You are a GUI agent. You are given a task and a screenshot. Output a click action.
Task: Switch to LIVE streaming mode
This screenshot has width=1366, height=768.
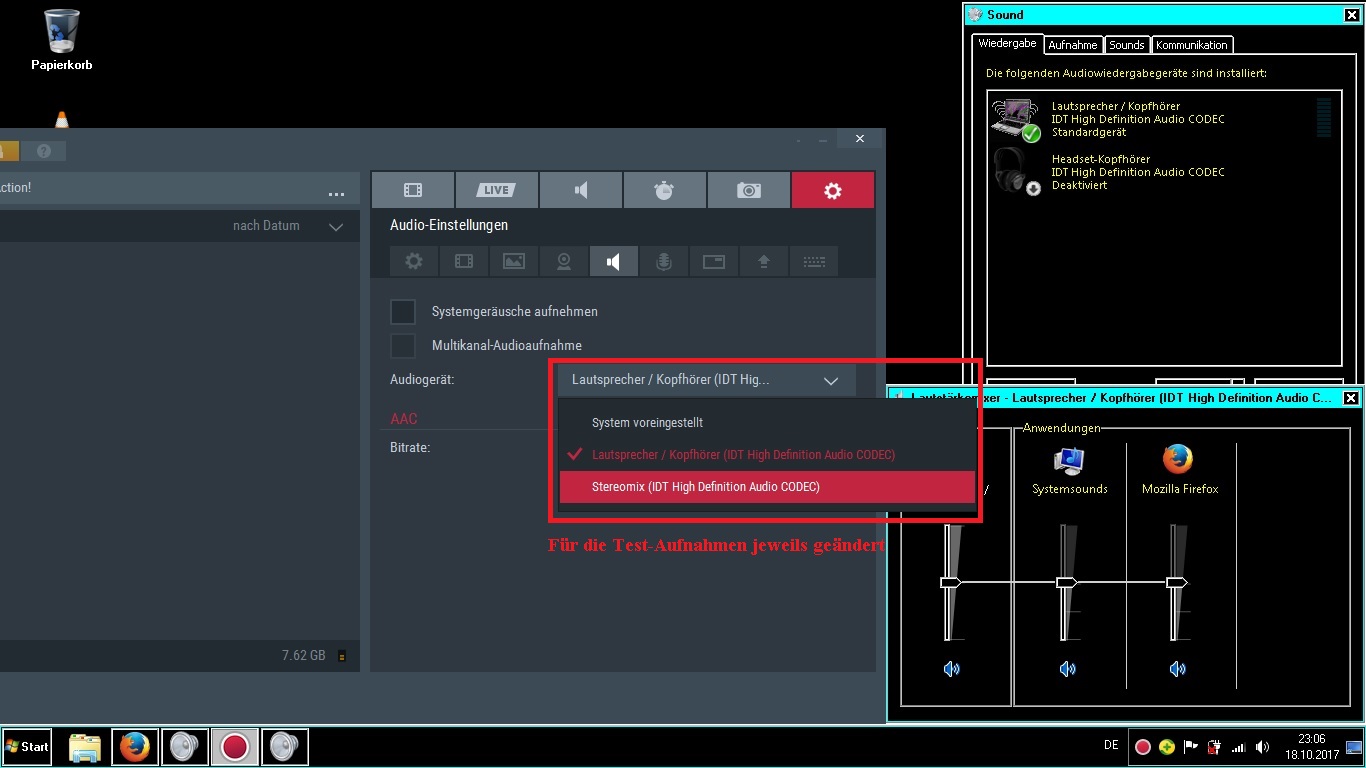click(496, 190)
